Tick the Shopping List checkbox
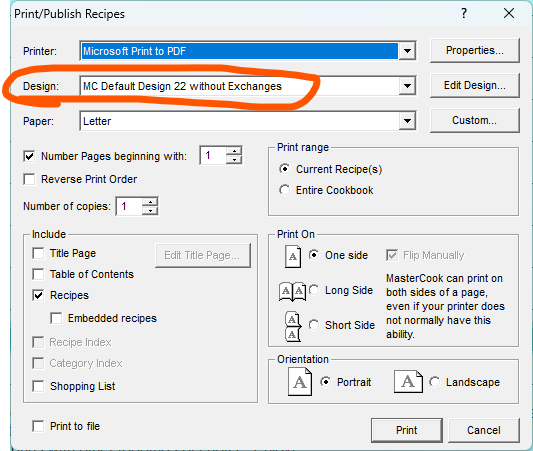533x451 pixels. [x=38, y=386]
